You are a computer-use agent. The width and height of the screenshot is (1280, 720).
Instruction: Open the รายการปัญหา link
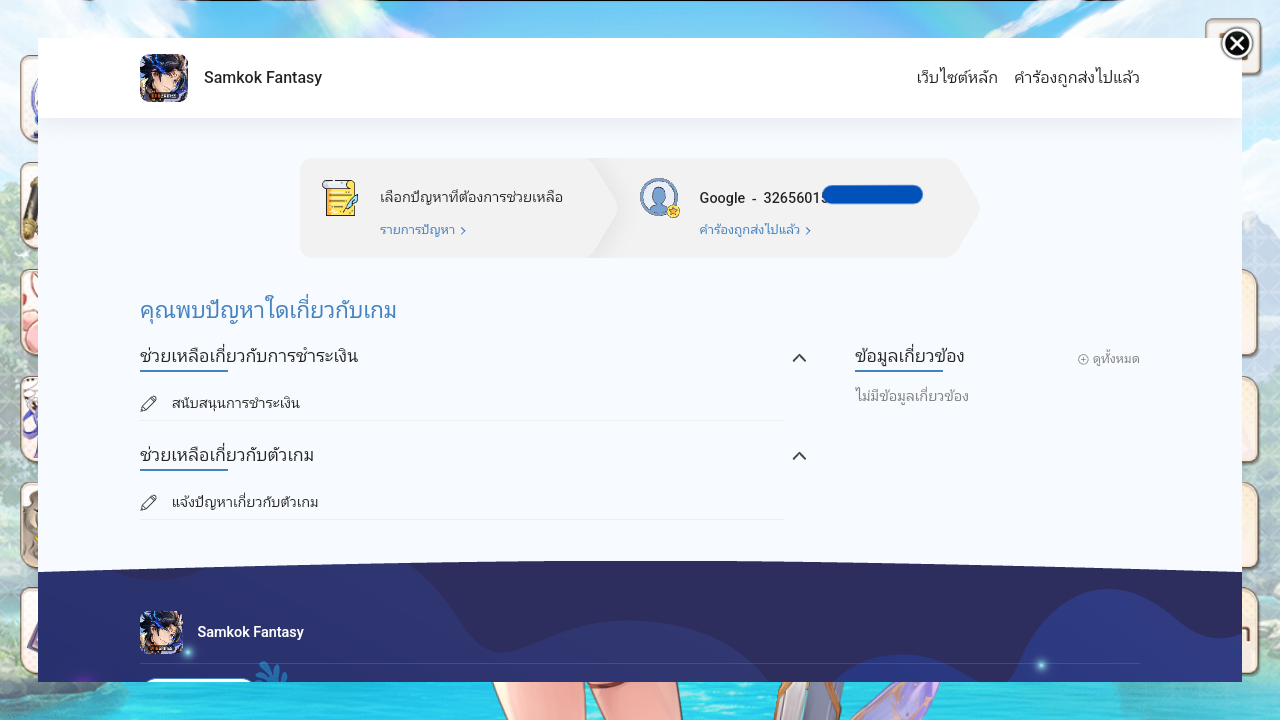coord(417,230)
